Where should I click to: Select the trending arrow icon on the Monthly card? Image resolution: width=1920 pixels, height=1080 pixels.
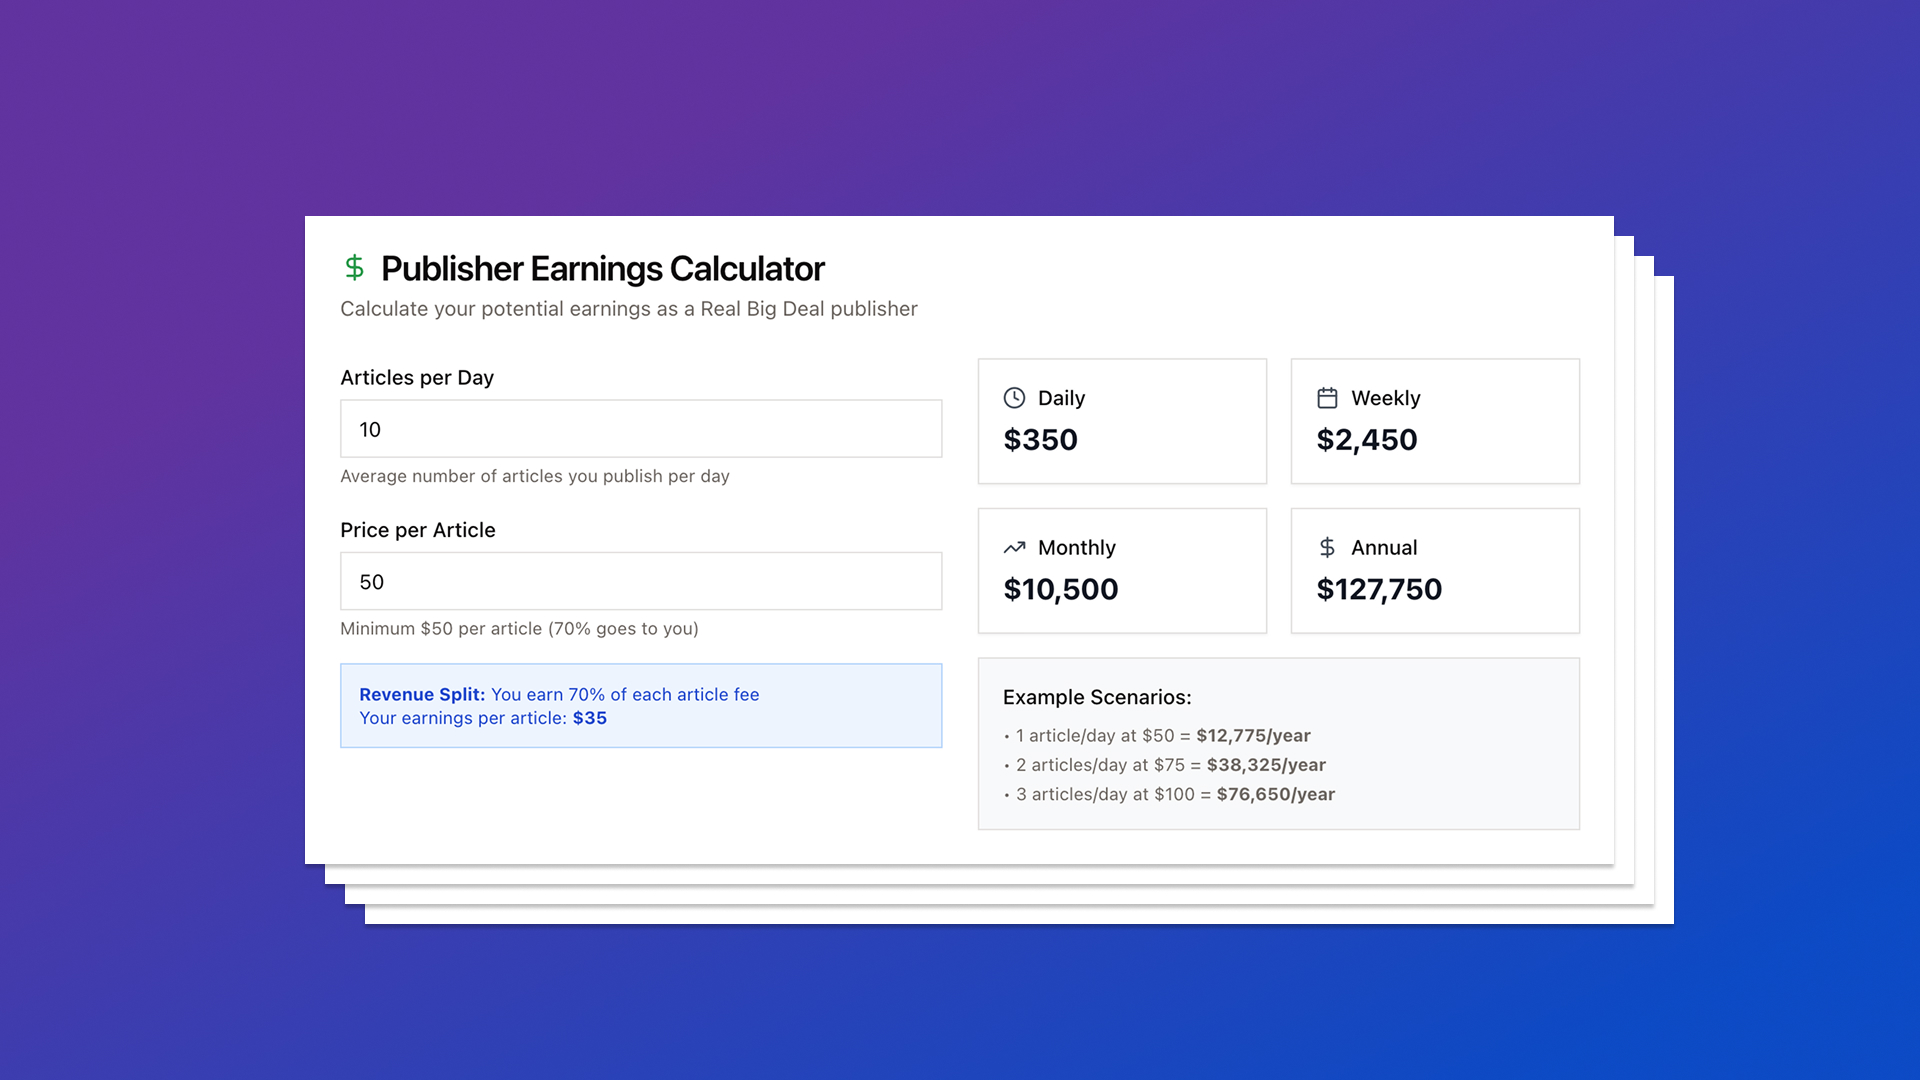pos(1014,547)
